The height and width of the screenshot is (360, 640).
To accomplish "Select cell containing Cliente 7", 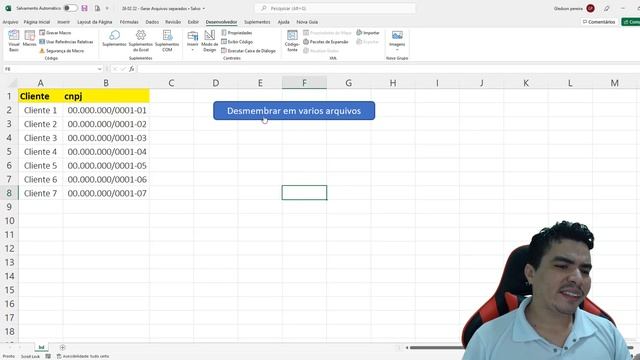I will pyautogui.click(x=40, y=193).
